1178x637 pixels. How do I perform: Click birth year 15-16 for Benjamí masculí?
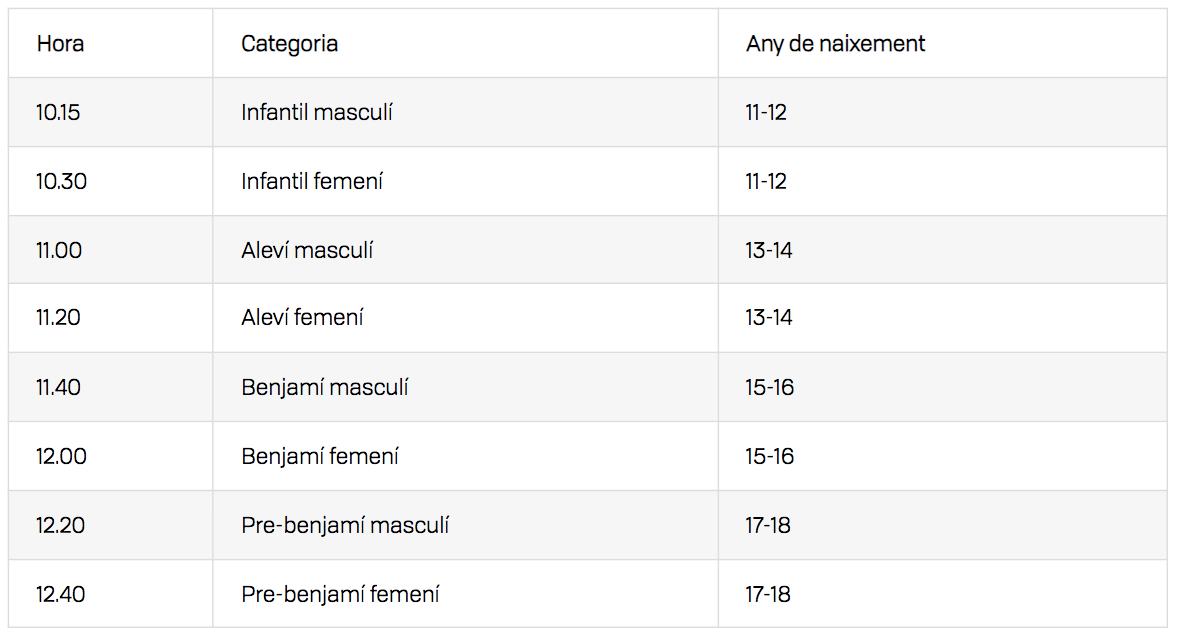click(769, 387)
